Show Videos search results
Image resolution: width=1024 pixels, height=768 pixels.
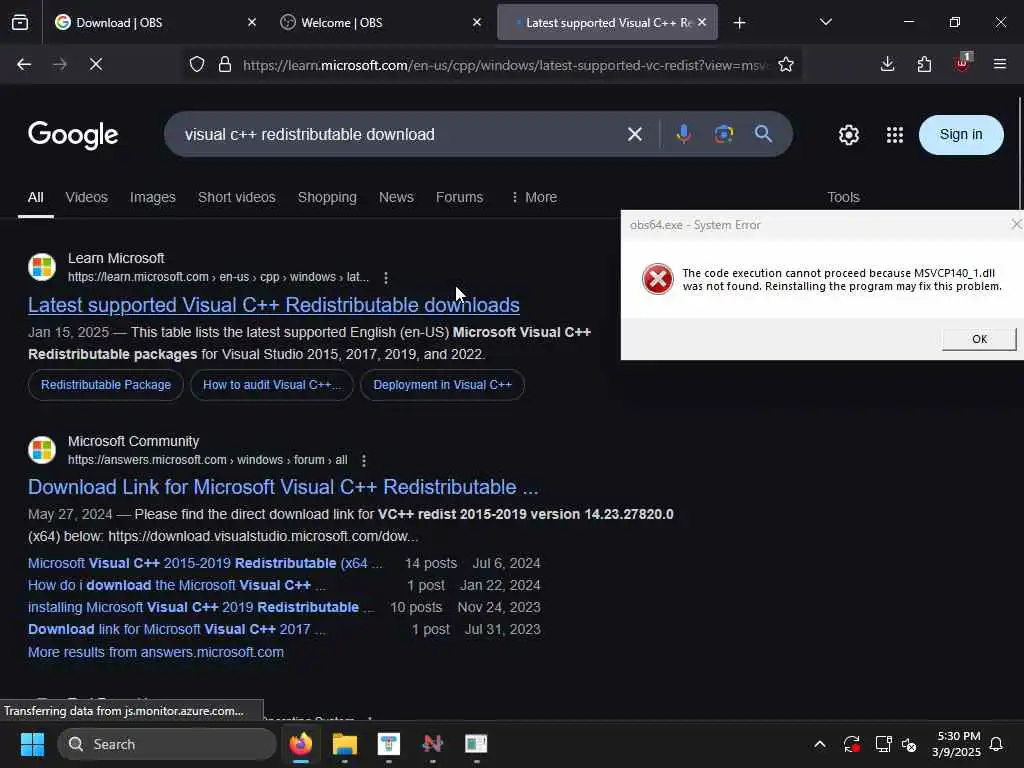(86, 197)
